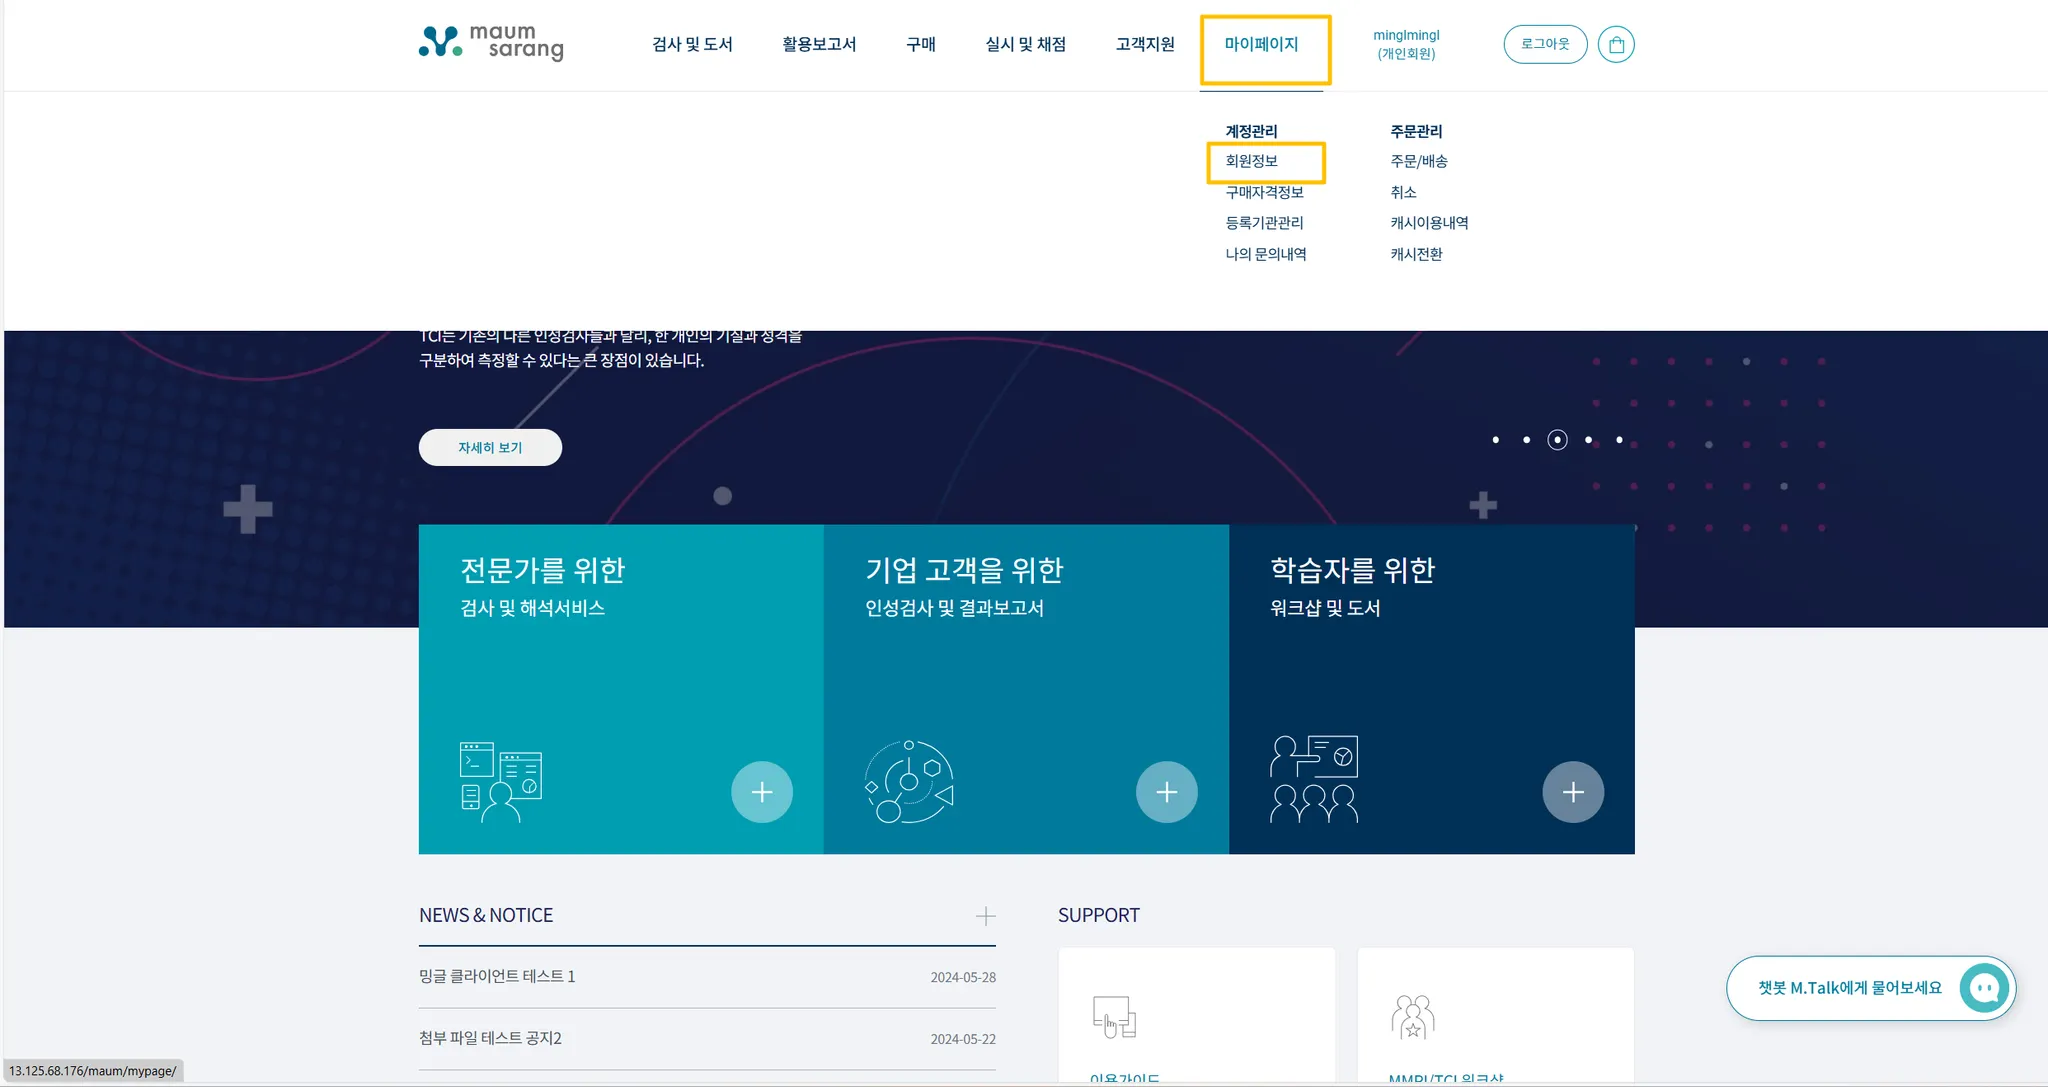Select the second carousel slide dot

coord(1526,440)
